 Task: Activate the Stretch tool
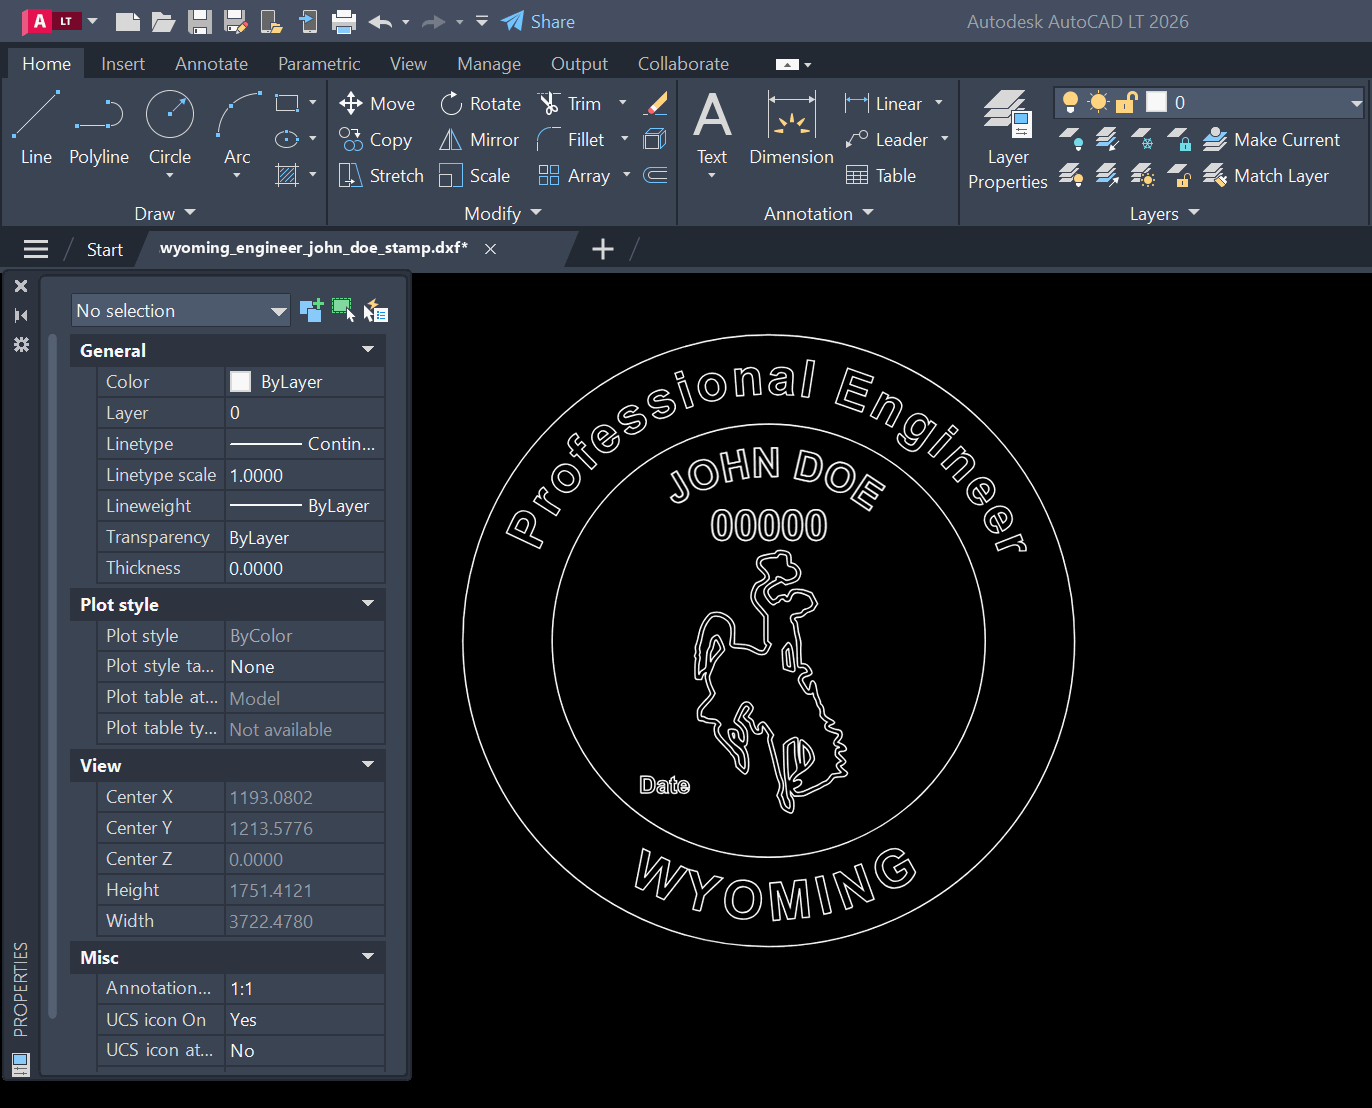click(381, 175)
